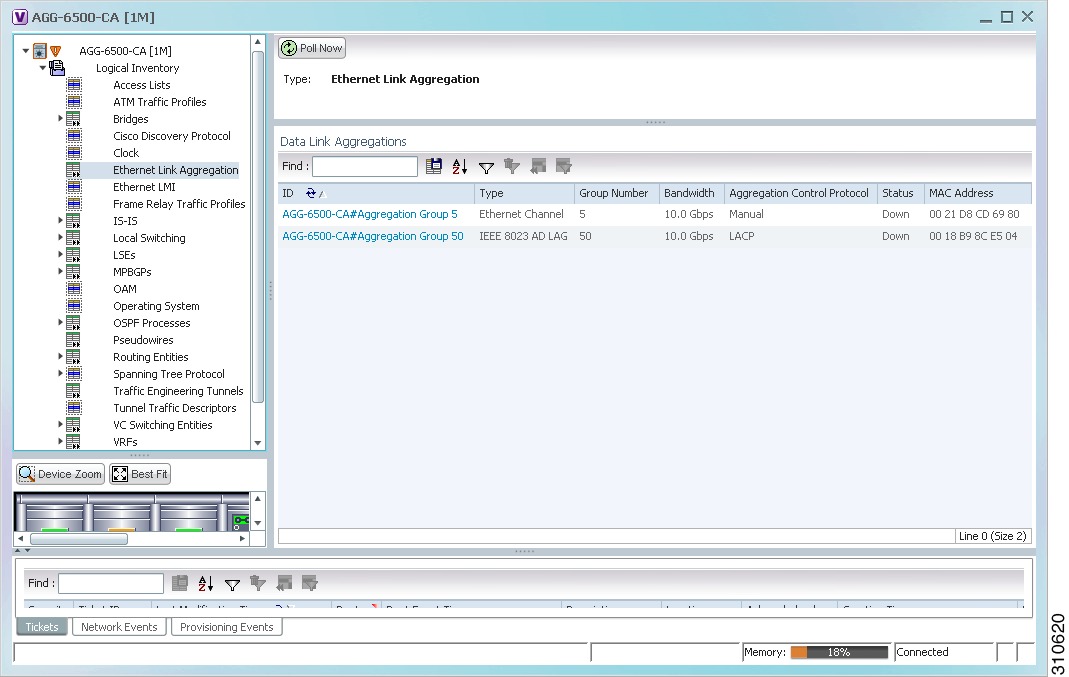Click export icon in the tickets pane toolbar
1069x677 pixels.
(x=180, y=583)
